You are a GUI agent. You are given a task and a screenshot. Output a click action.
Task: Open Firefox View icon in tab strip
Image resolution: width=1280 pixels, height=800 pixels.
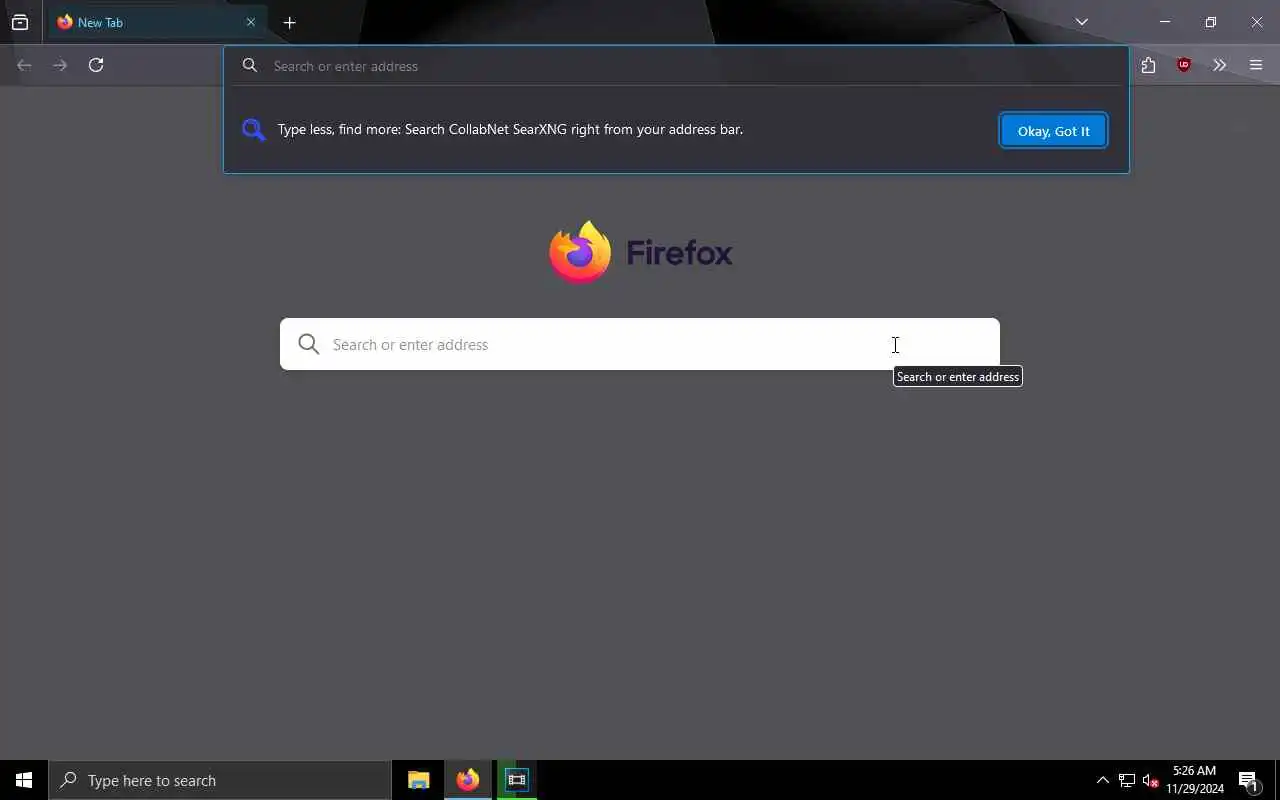[20, 22]
